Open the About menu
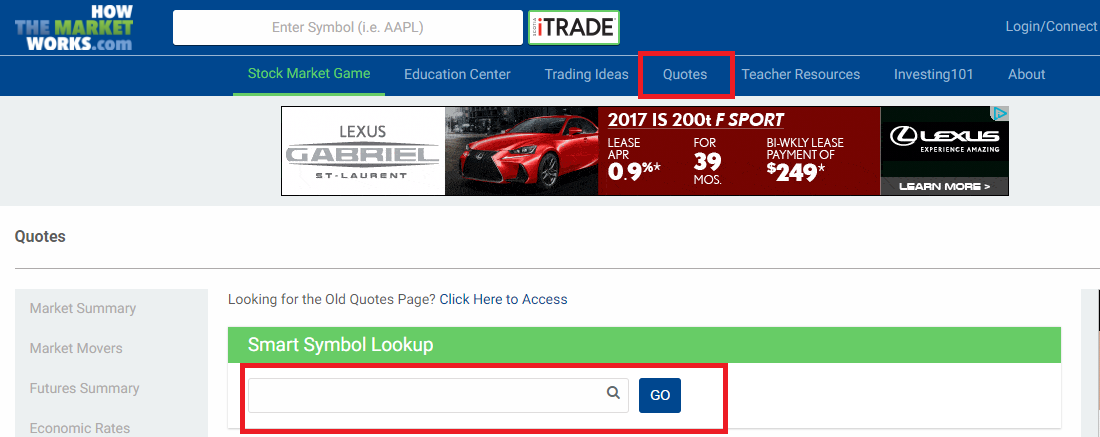The width and height of the screenshot is (1100, 437). point(1026,74)
